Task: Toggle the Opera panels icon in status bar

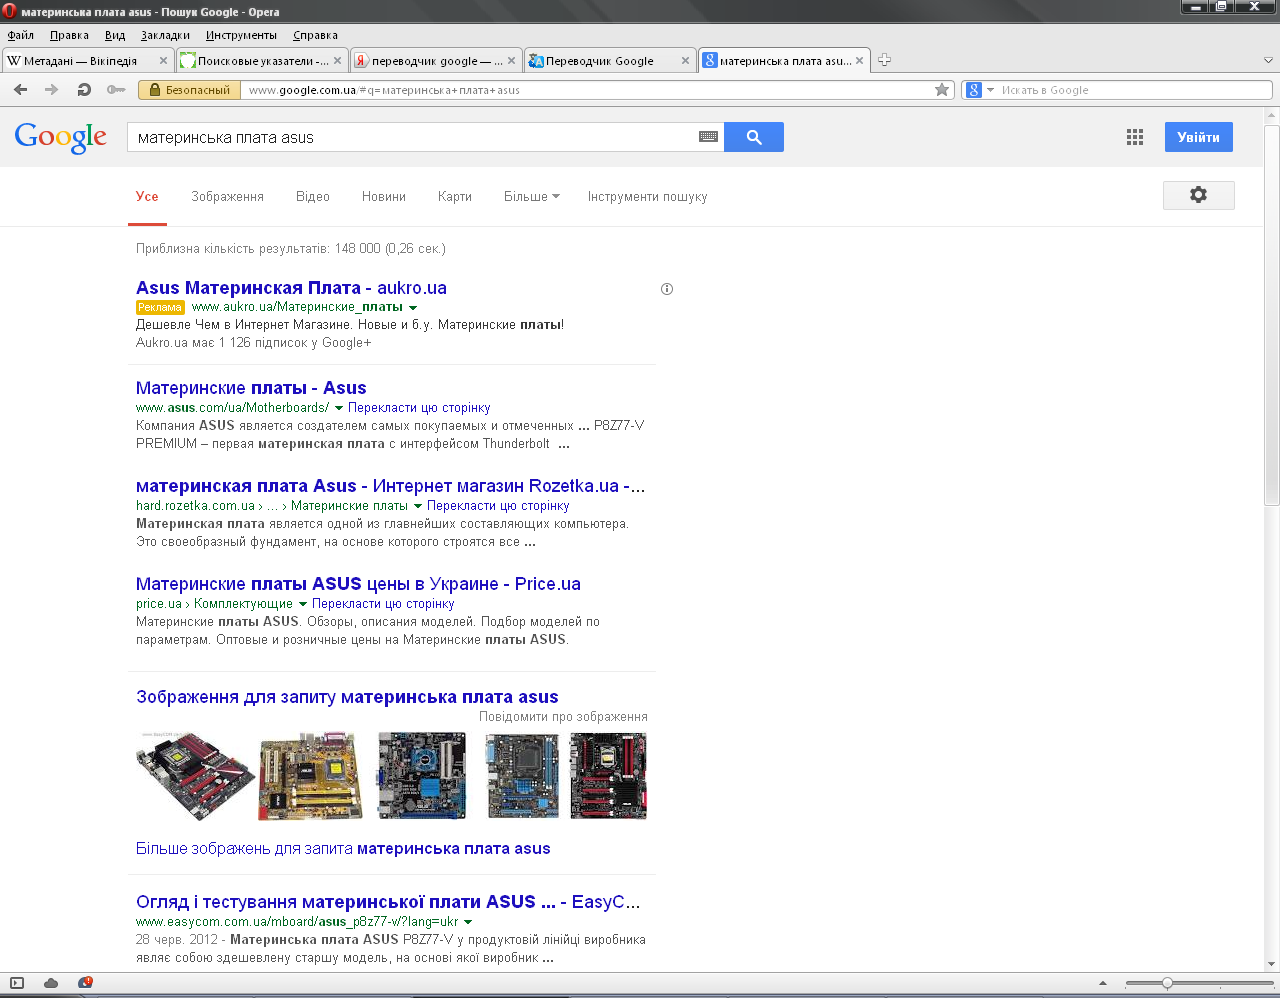Action: click(x=17, y=983)
